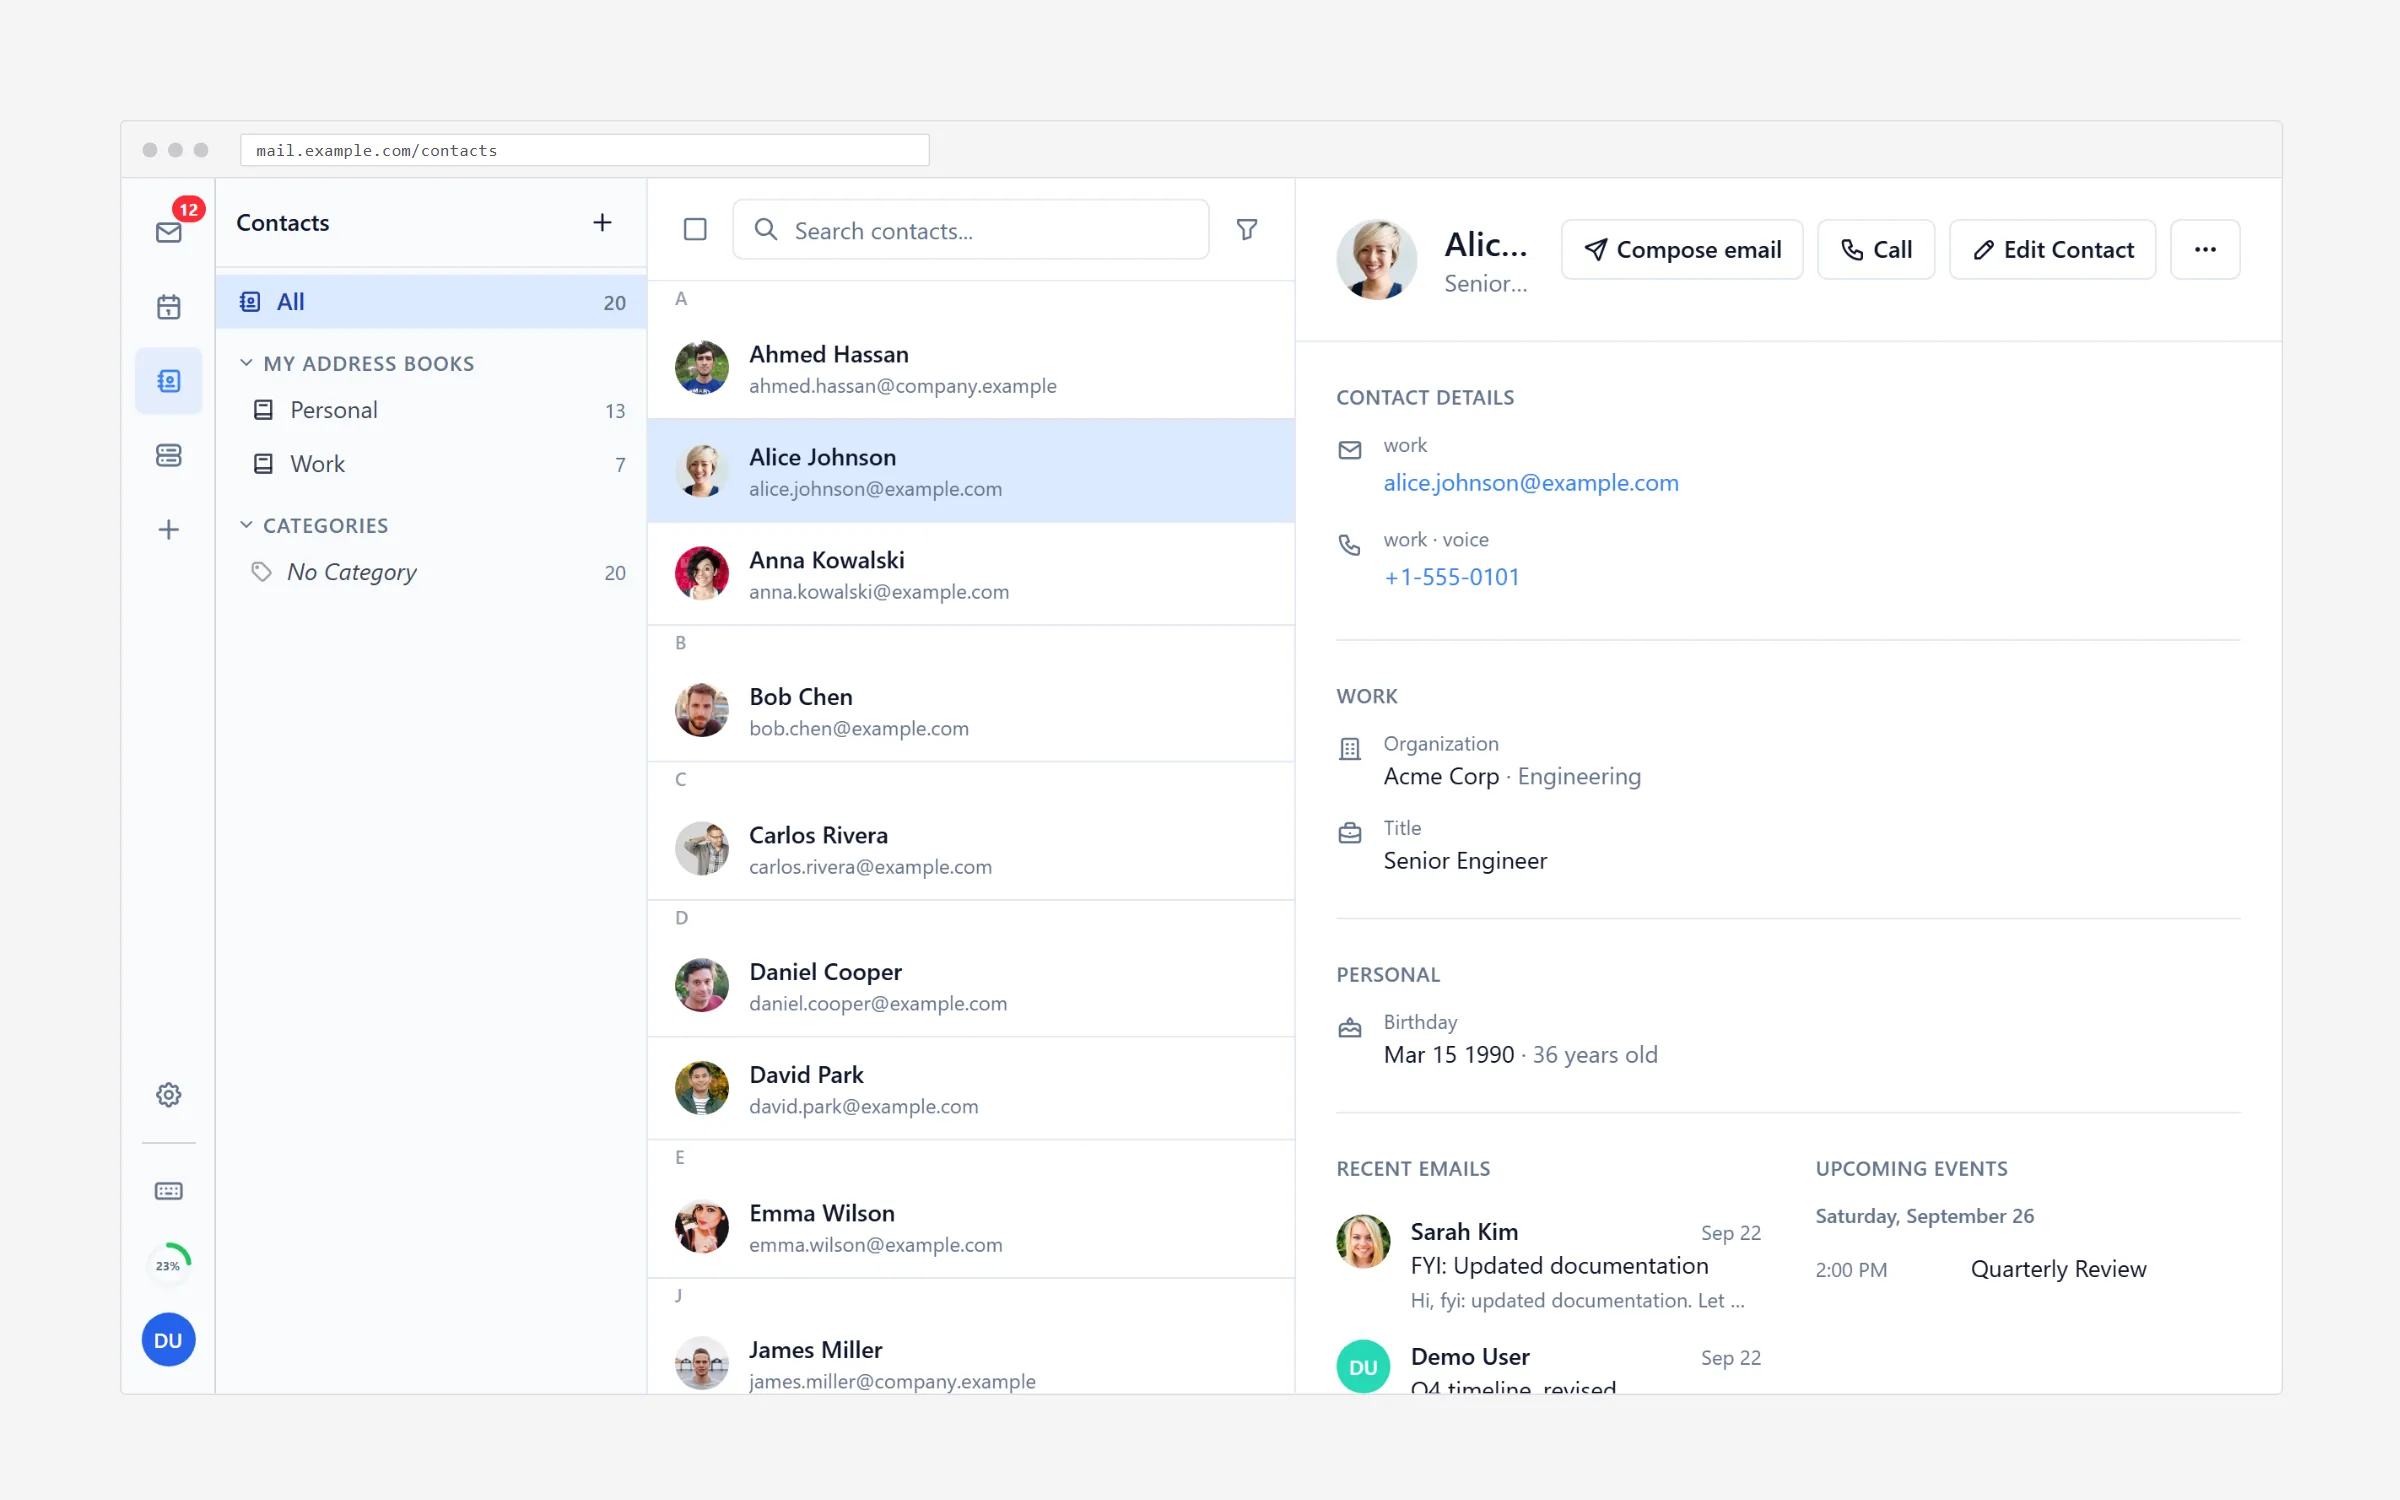Select contact Anna Kowalski

pyautogui.click(x=971, y=574)
